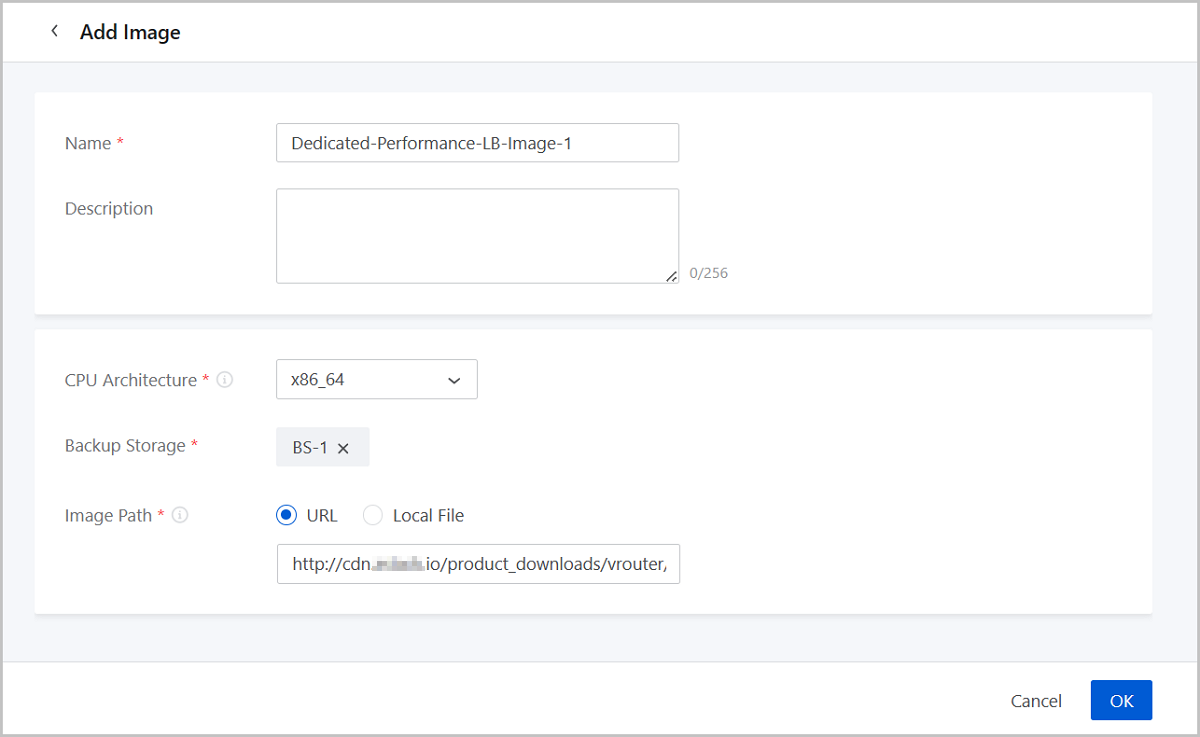The height and width of the screenshot is (737, 1200).
Task: Click the BS-1 backup storage chip text
Action: [309, 448]
